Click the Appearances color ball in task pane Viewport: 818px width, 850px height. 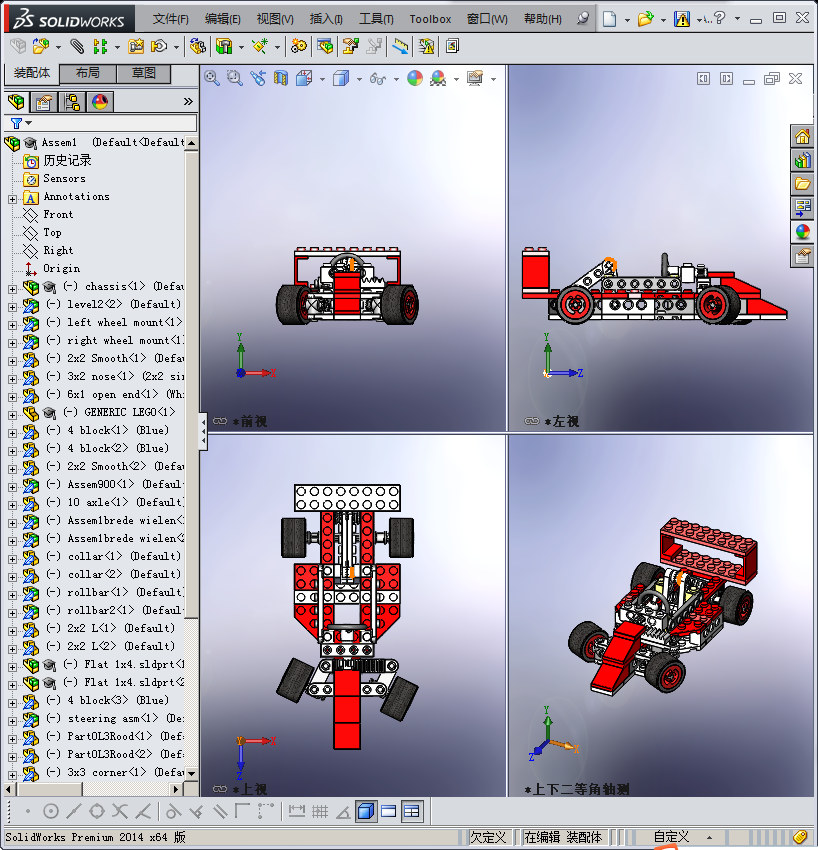(x=802, y=232)
